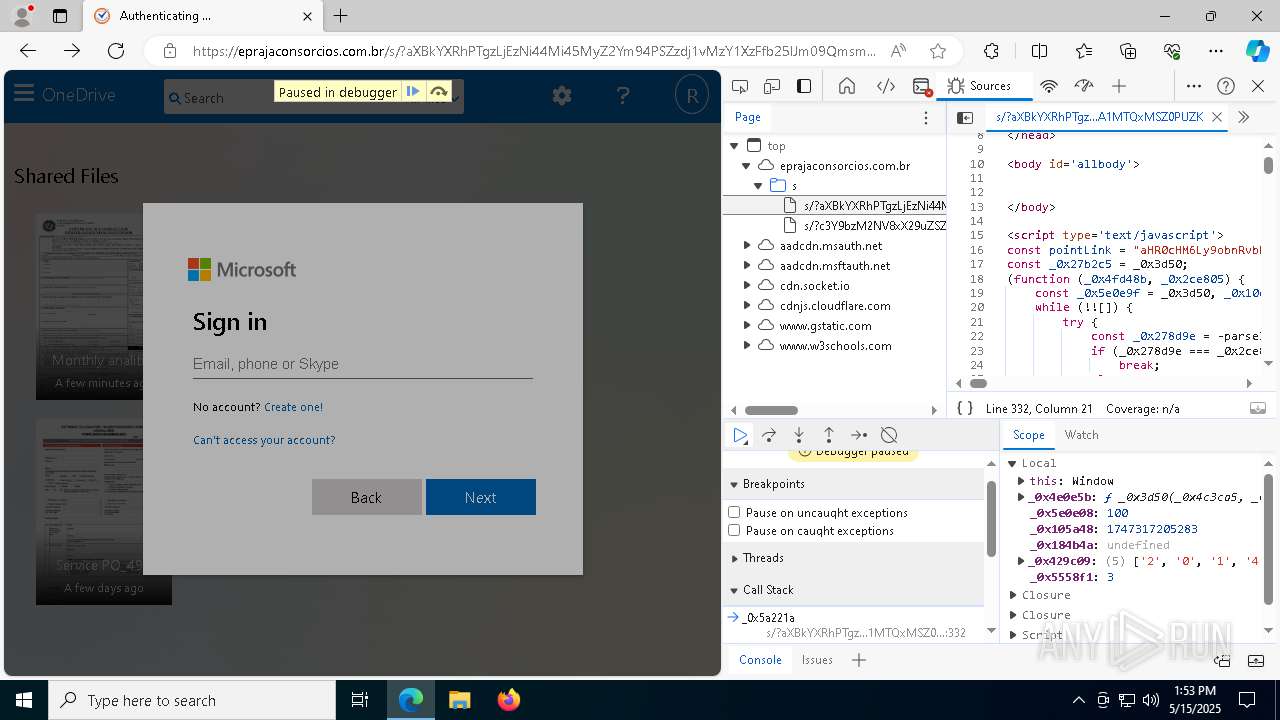The width and height of the screenshot is (1280, 720).
Task: Open browser extensions puzzle icon
Action: coord(991,51)
